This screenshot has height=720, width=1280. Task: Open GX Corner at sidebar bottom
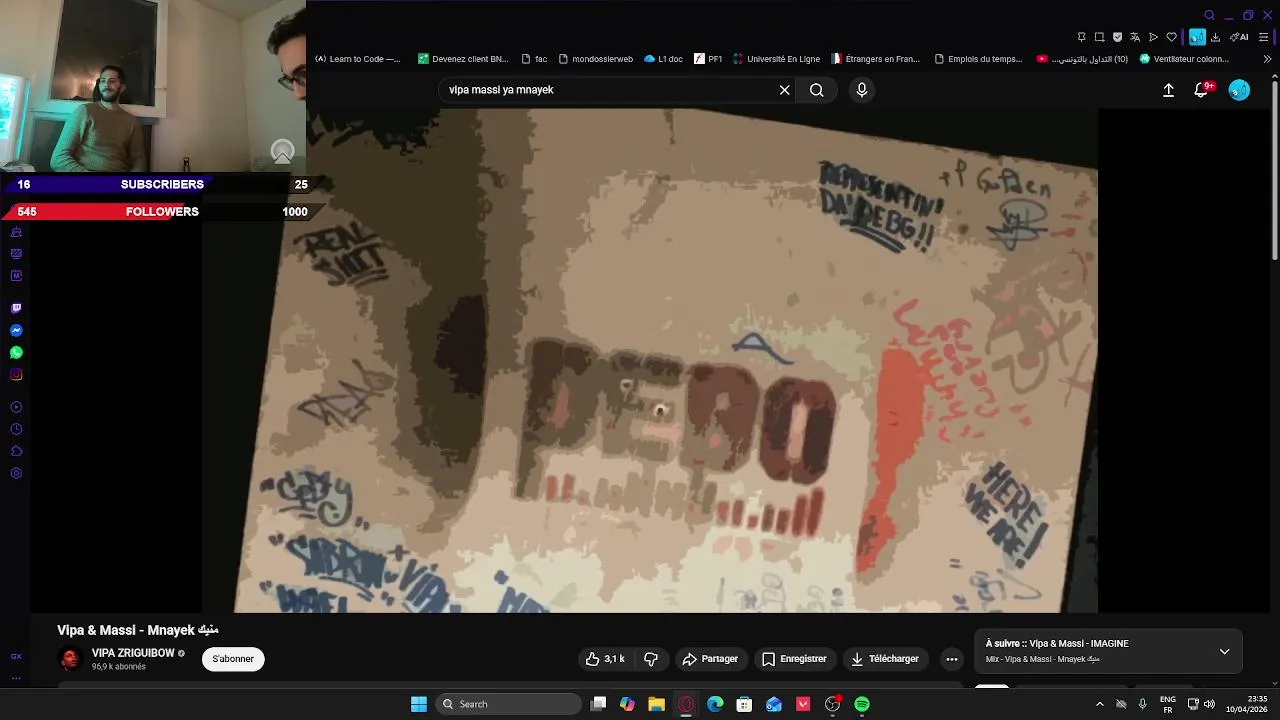[x=16, y=657]
